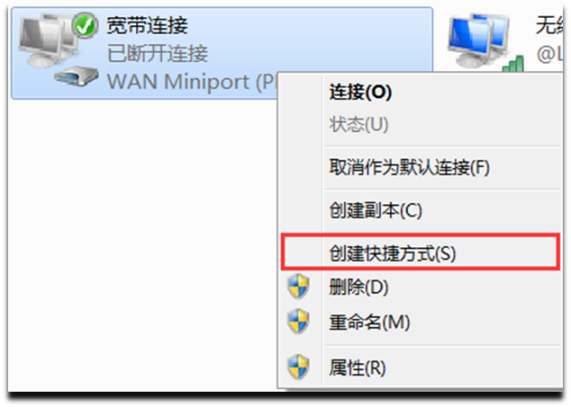
Task: Select the wireless network connection computer icon
Action: click(480, 41)
